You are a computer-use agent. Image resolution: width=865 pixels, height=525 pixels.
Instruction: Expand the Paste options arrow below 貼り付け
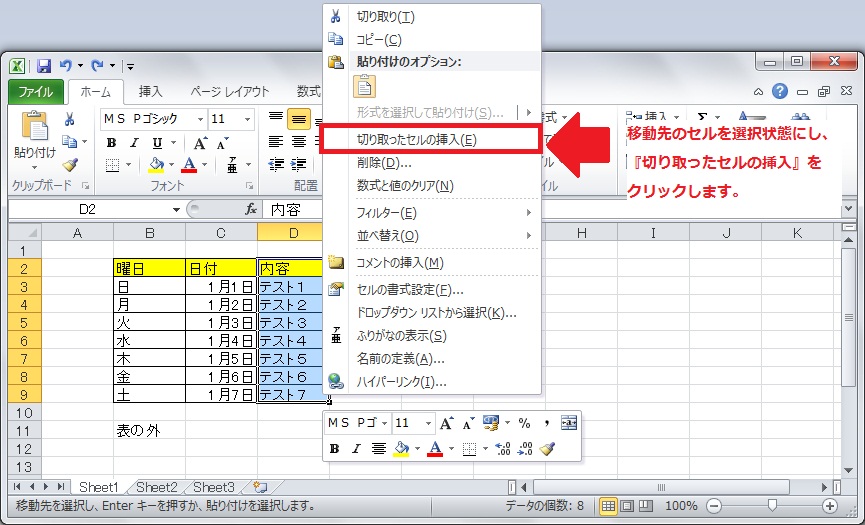[x=35, y=167]
